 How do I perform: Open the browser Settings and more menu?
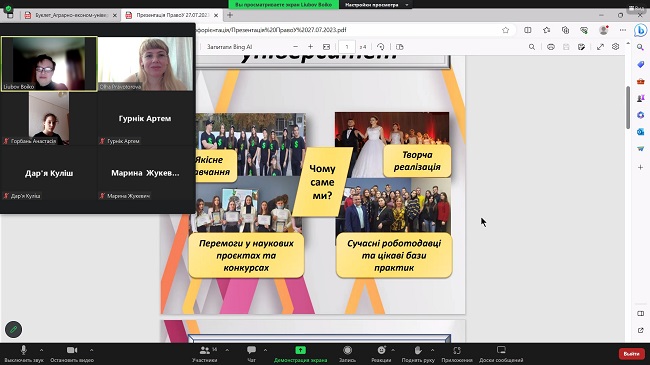pos(623,30)
